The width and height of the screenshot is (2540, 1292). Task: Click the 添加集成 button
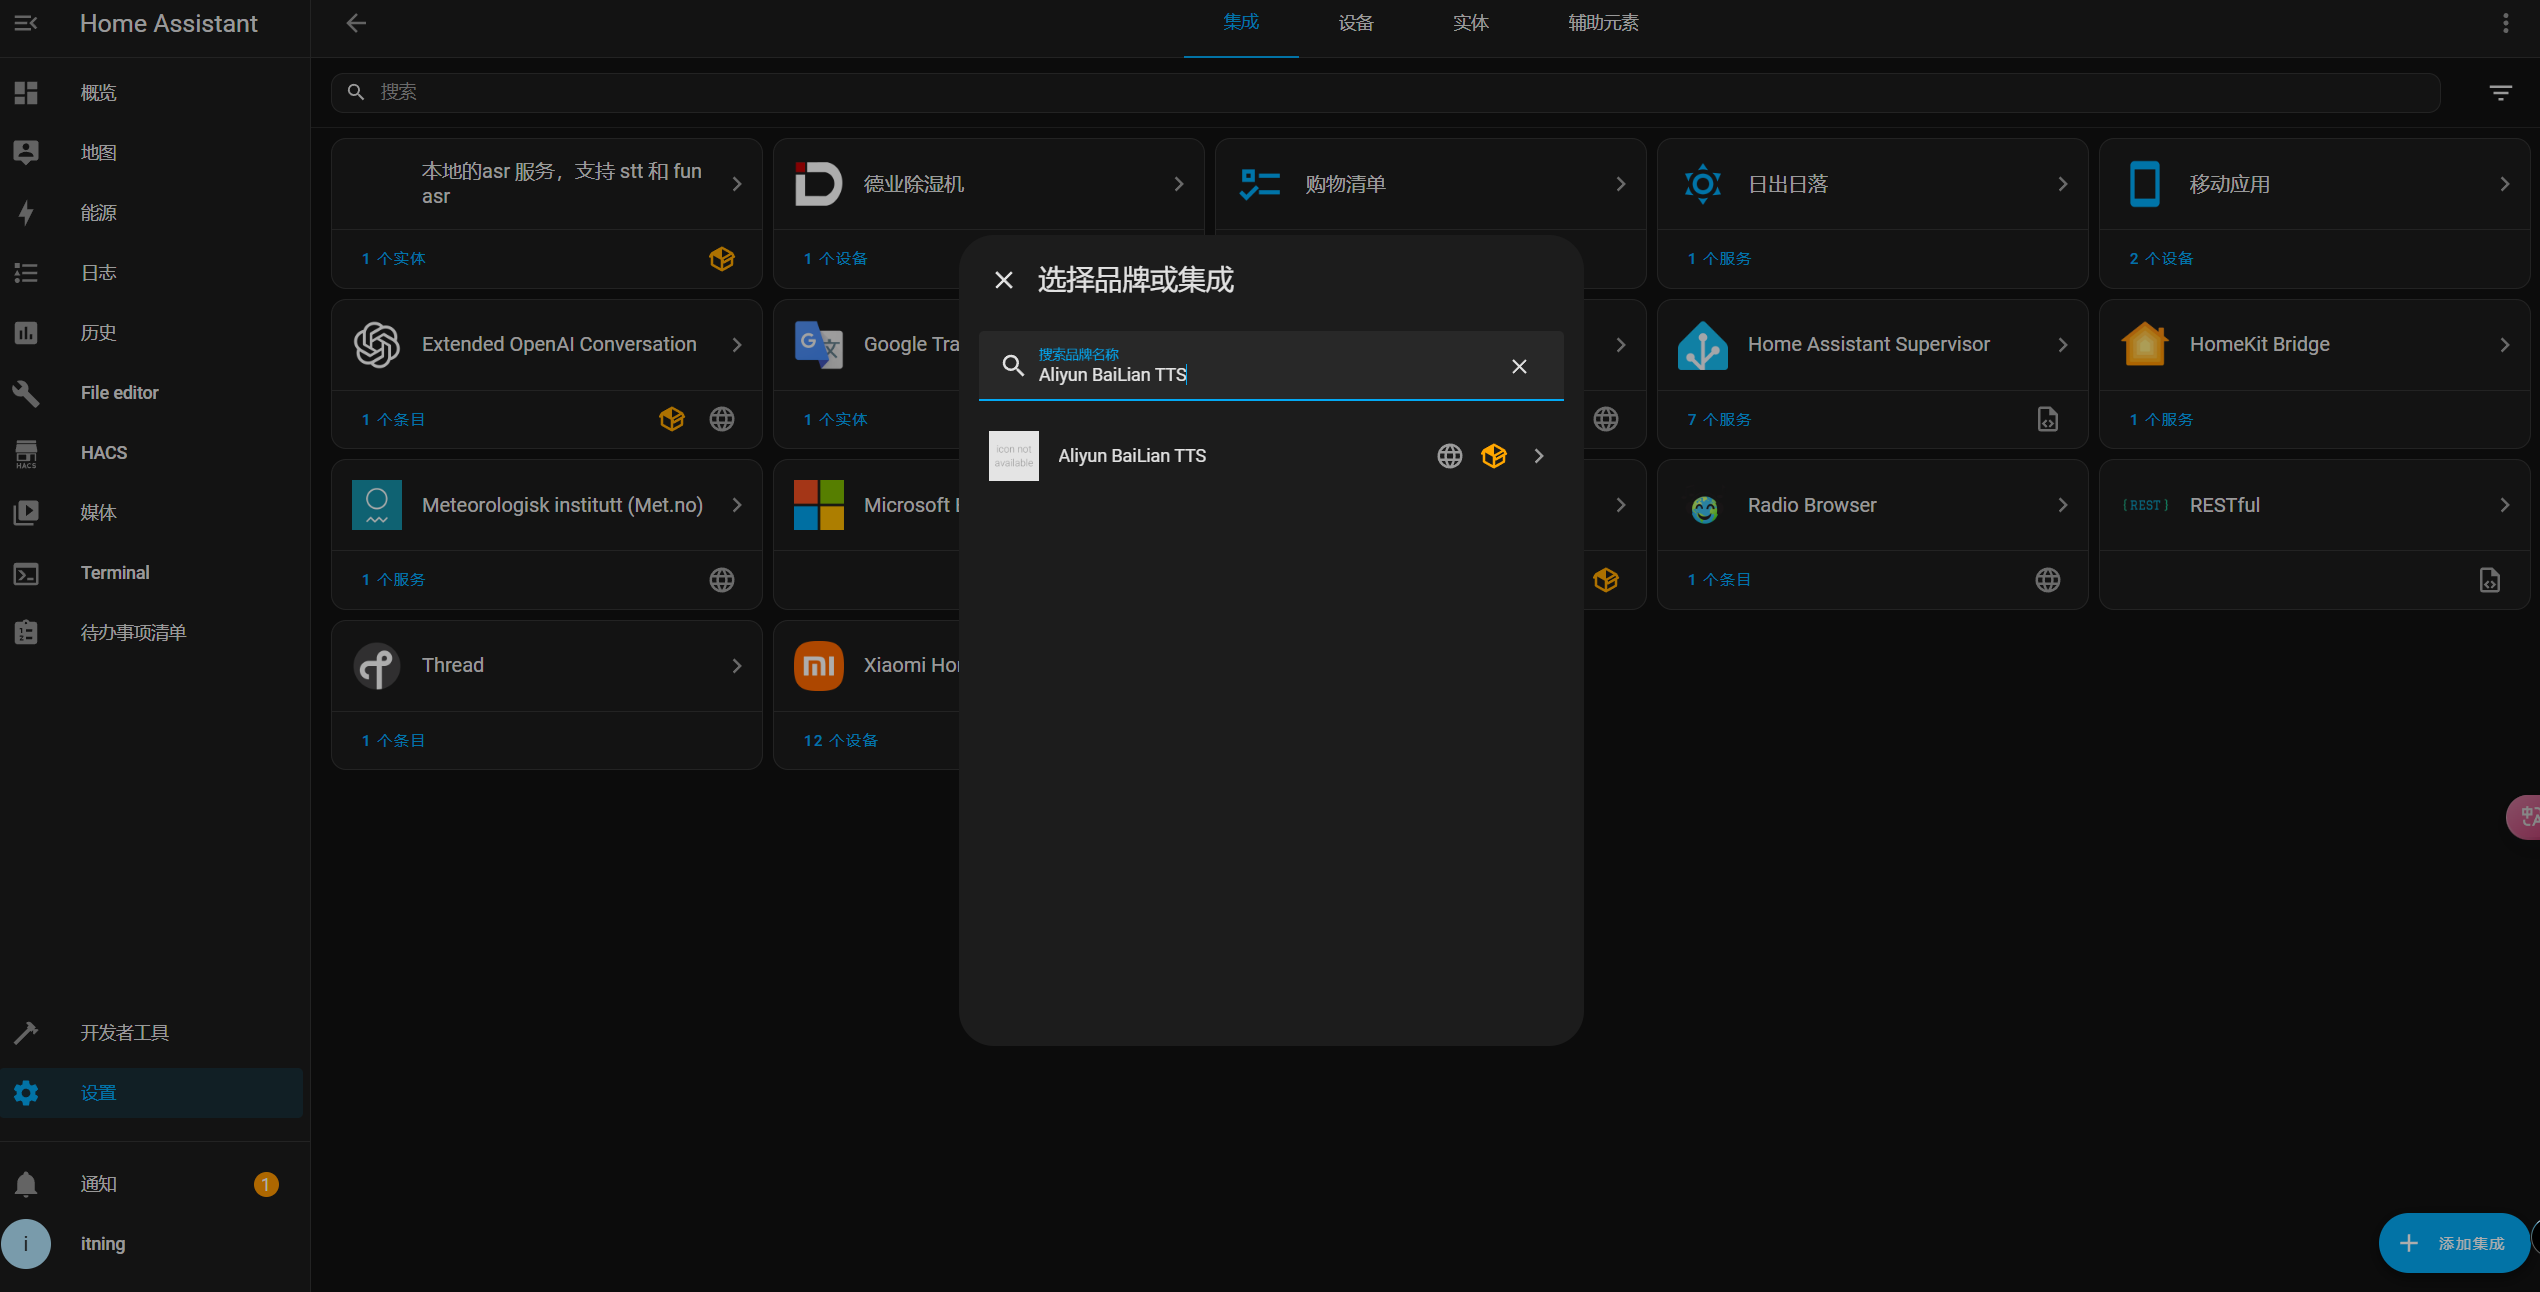coord(2454,1243)
